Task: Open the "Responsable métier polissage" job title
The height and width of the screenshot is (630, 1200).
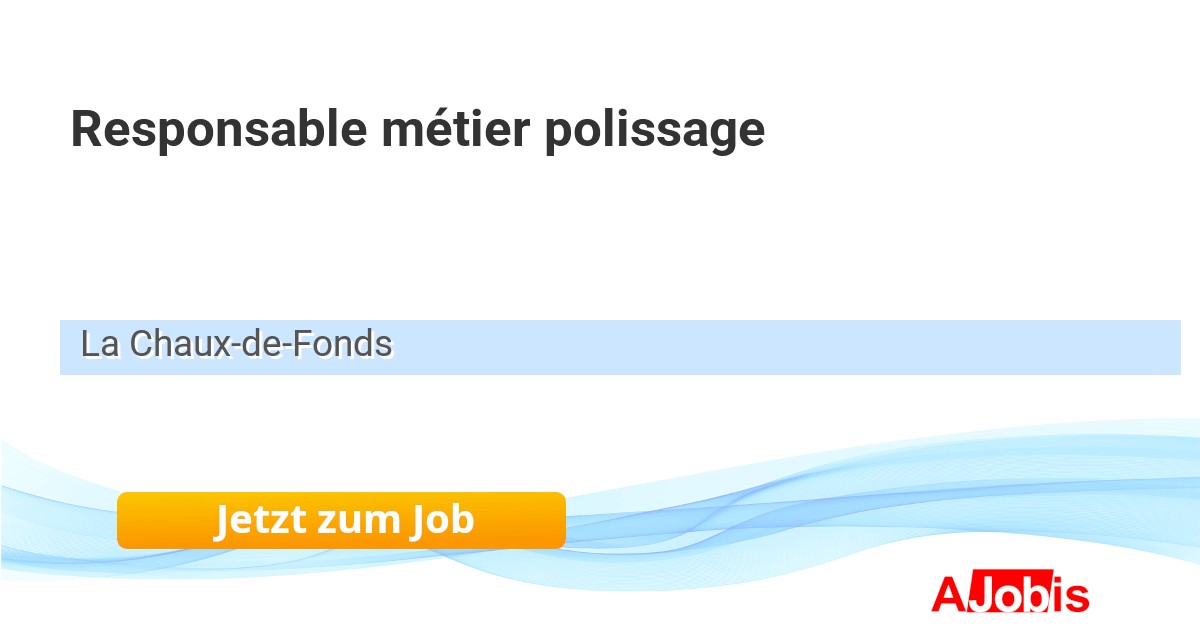Action: 417,129
